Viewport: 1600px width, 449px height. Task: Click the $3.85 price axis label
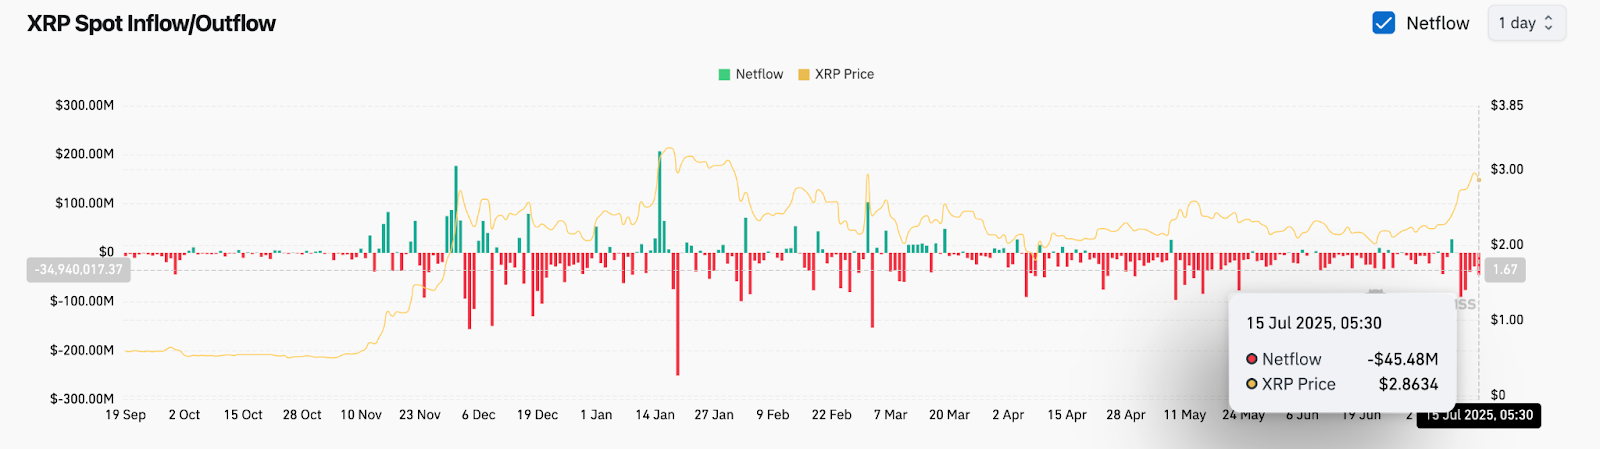pyautogui.click(x=1507, y=105)
